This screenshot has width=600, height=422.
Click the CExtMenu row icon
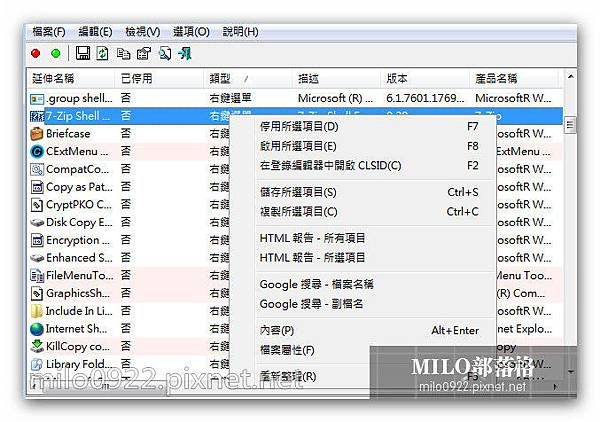coord(37,152)
